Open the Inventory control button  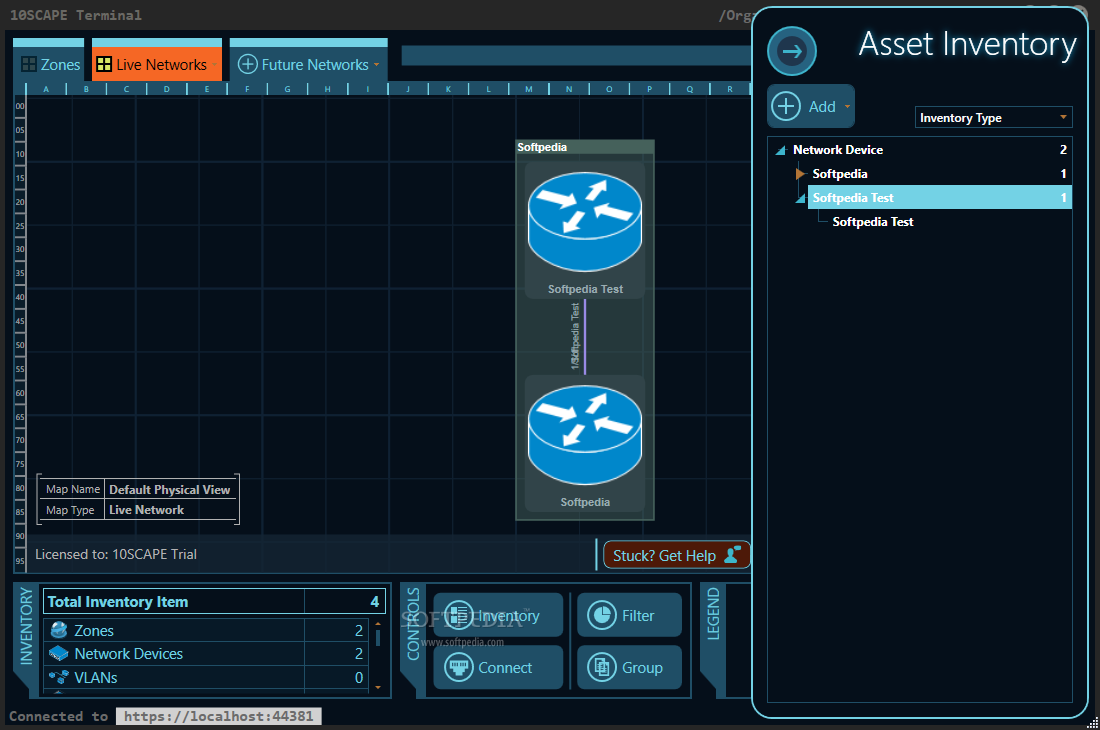coord(498,615)
